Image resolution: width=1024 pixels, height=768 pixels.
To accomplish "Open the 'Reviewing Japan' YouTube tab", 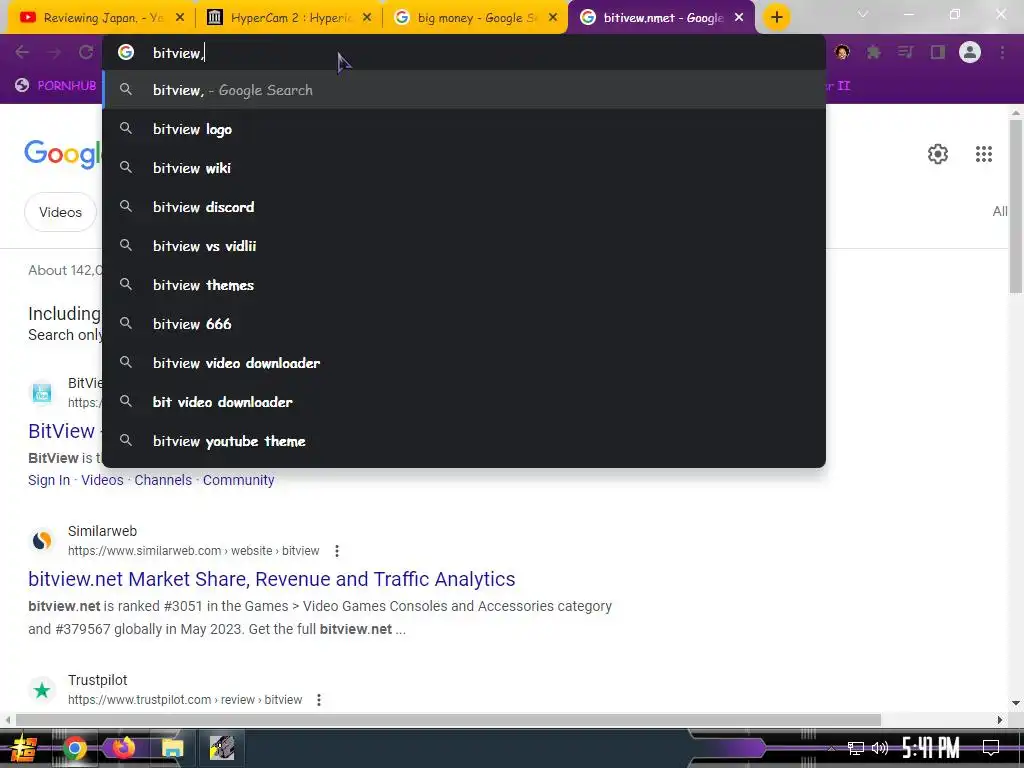I will pos(101,18).
